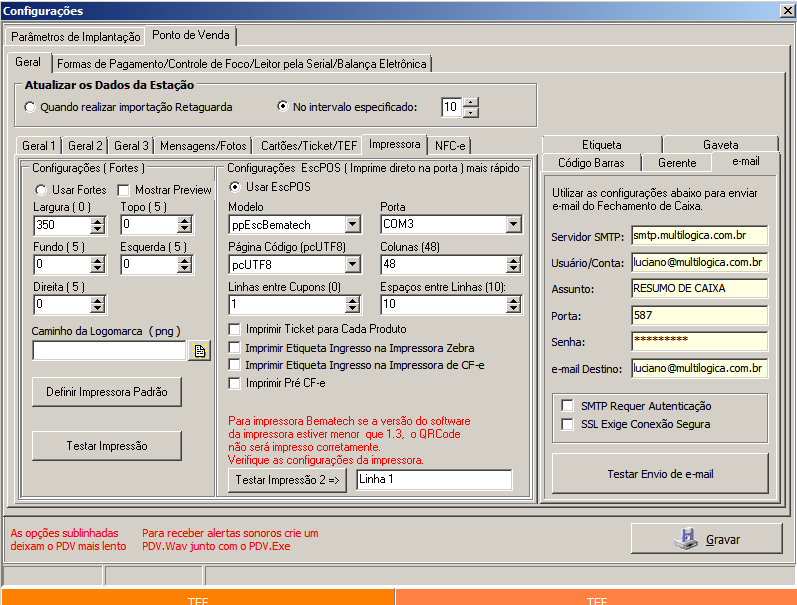Click the Servidor SMTP input field

[699, 236]
